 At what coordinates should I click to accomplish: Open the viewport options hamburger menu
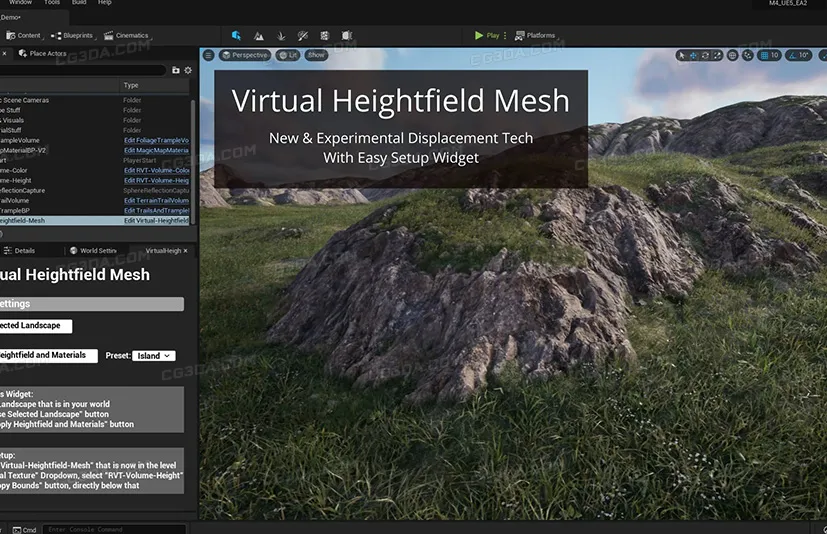(208, 55)
